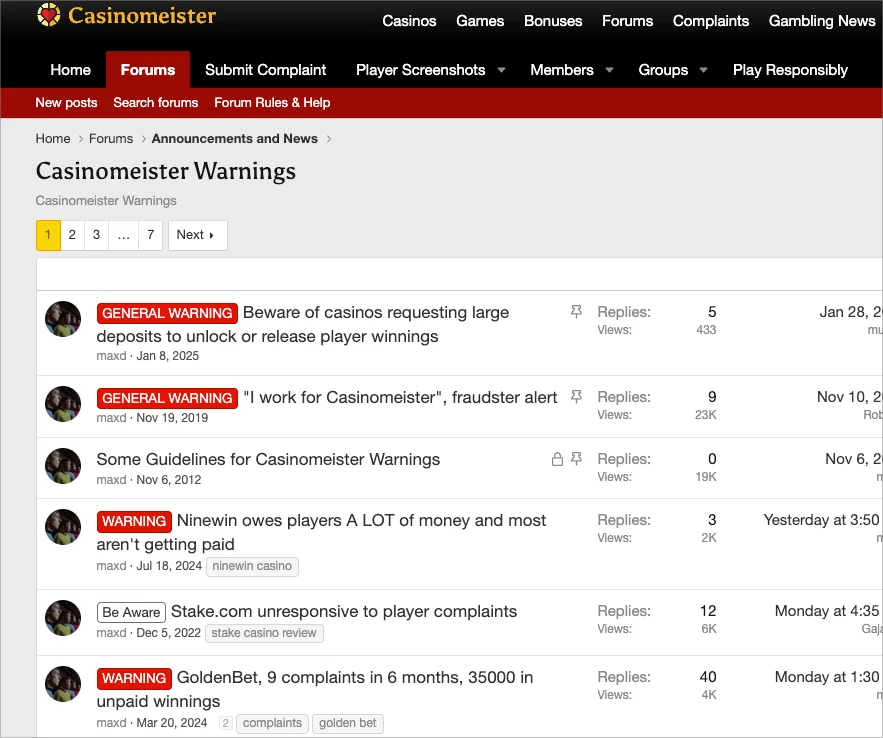The height and width of the screenshot is (738, 883).
Task: Open Gambling News in the top menu
Action: coord(822,21)
